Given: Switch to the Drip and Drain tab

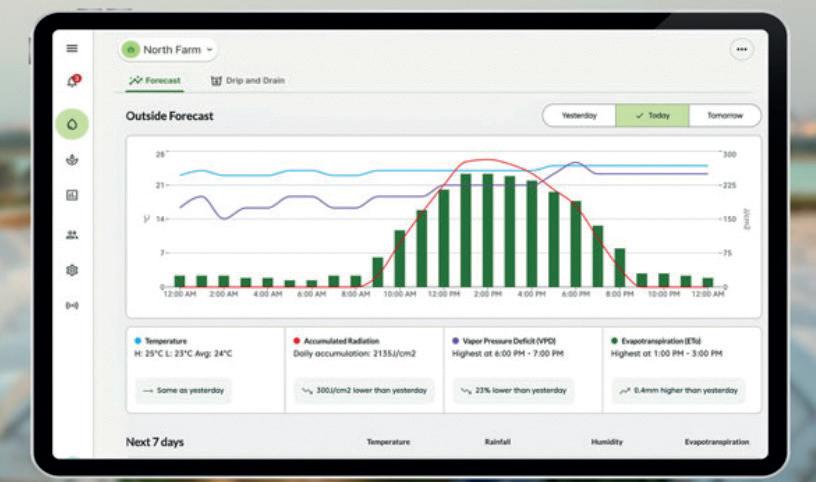Looking at the screenshot, I should pos(248,81).
